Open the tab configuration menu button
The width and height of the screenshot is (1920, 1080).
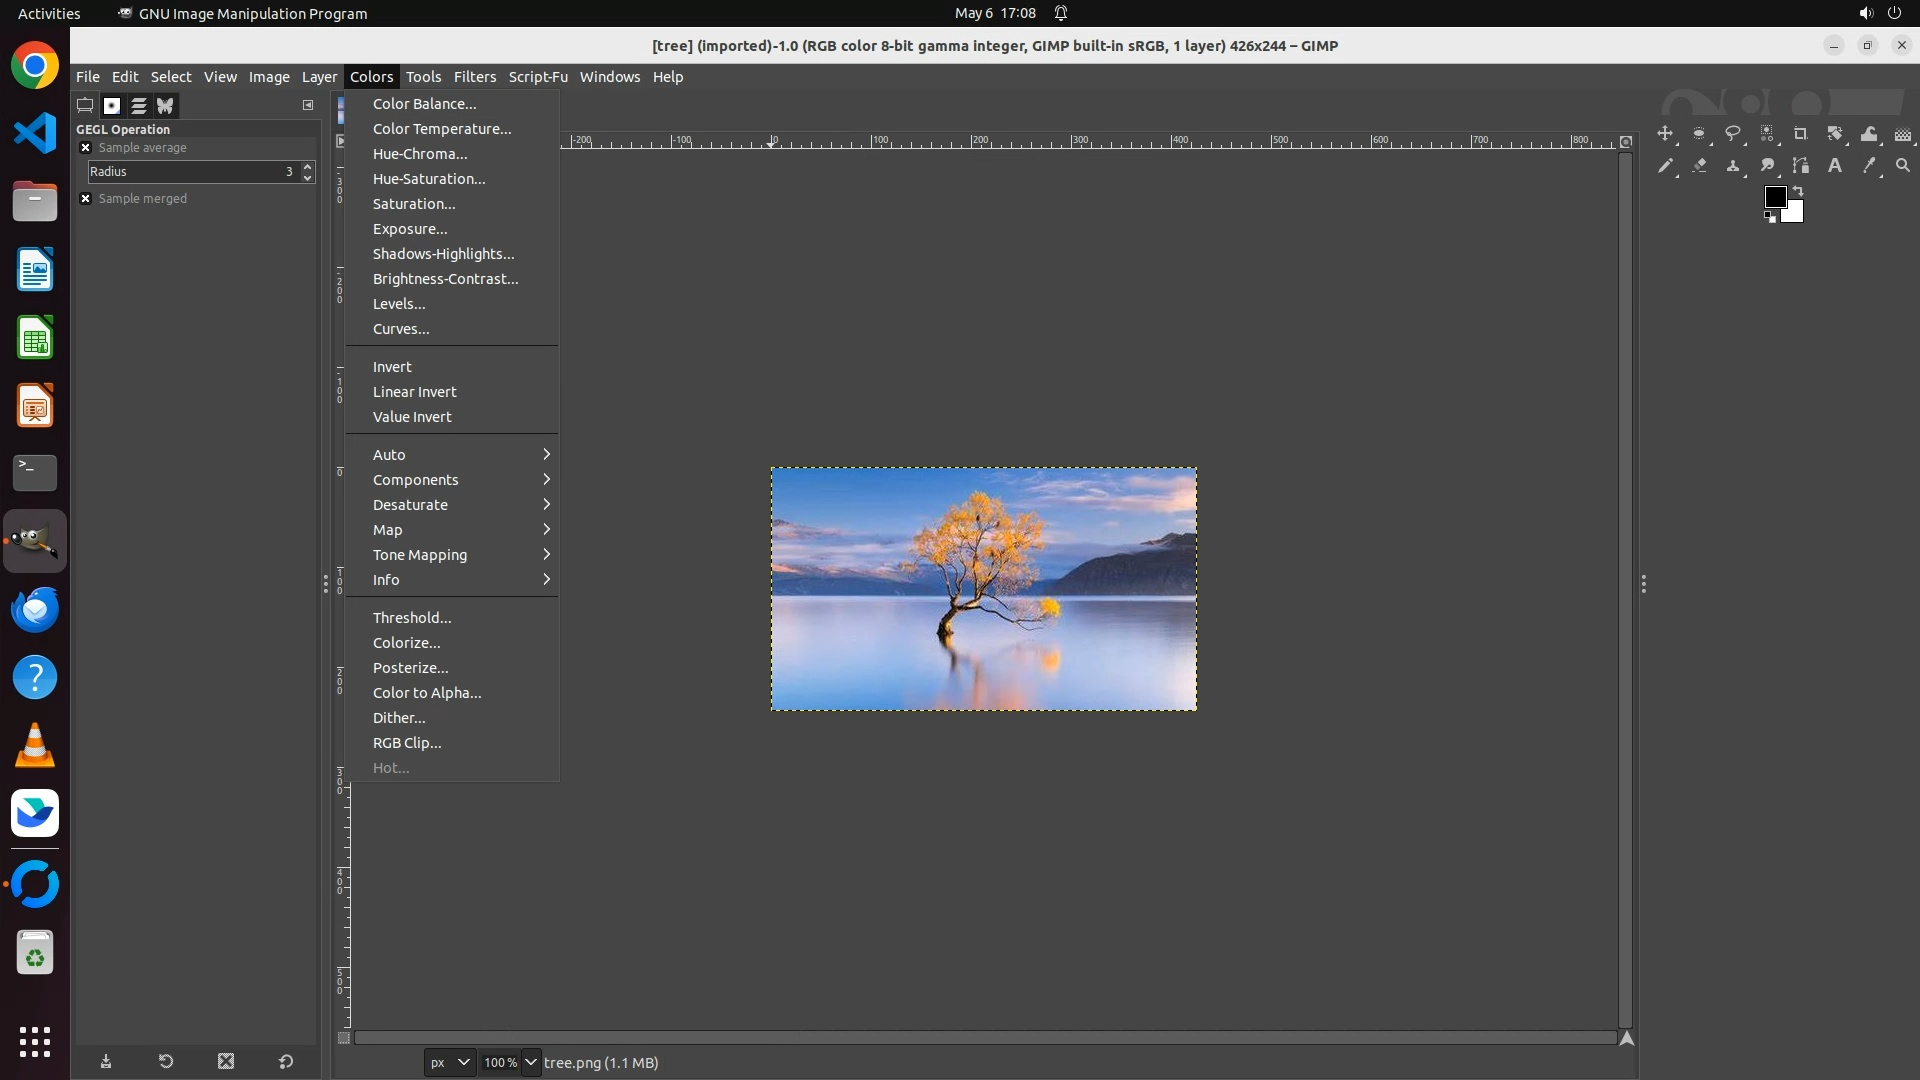coord(308,105)
